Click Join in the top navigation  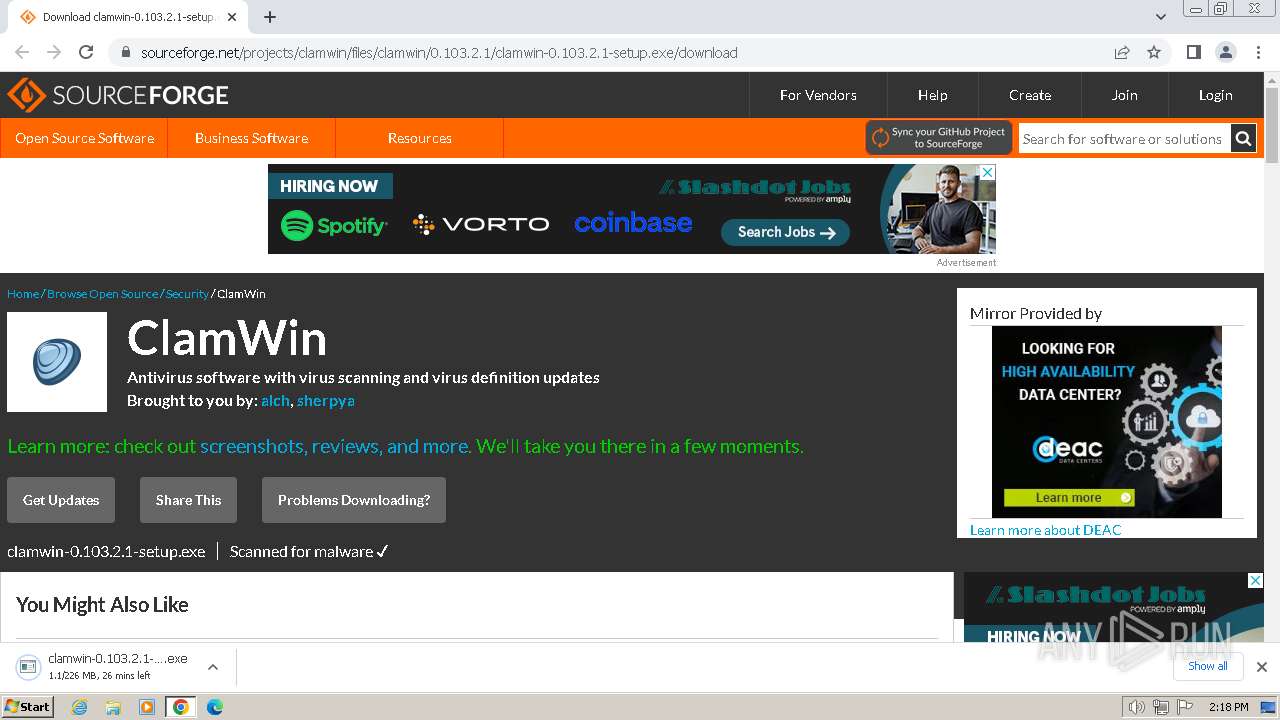click(x=1124, y=95)
